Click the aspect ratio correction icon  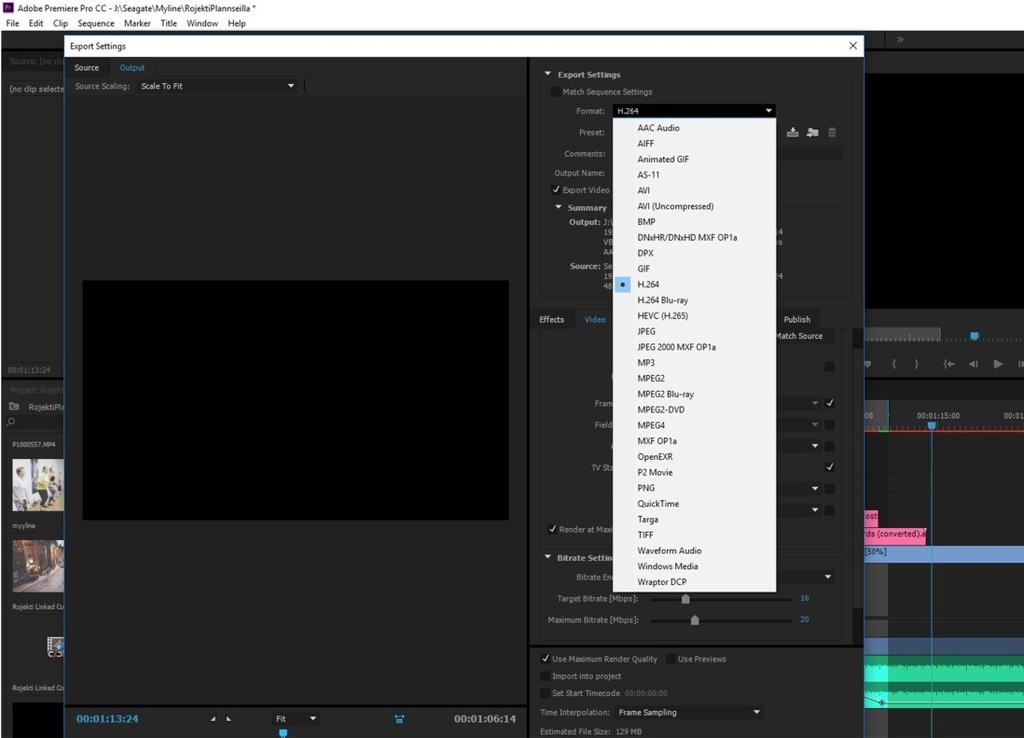[x=399, y=719]
